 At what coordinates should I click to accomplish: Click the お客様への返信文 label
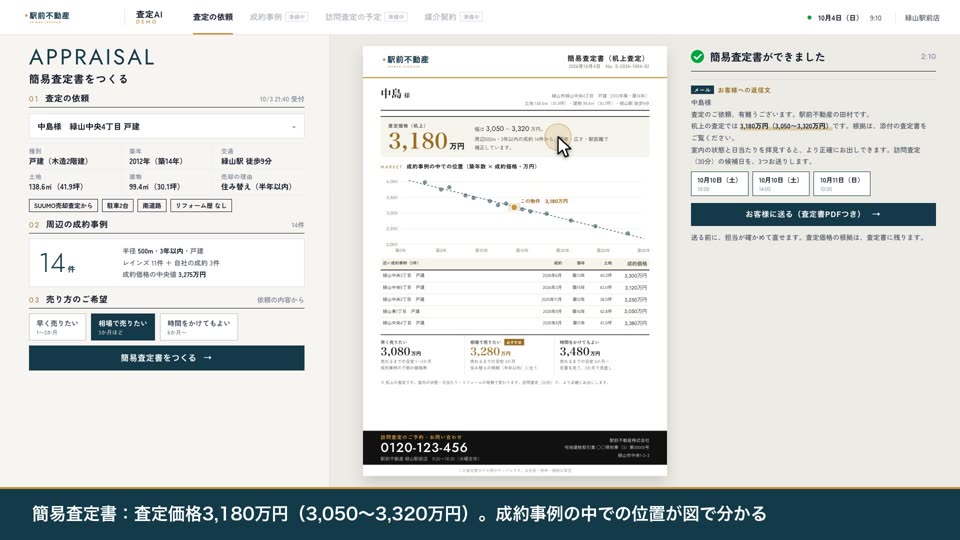[x=744, y=90]
